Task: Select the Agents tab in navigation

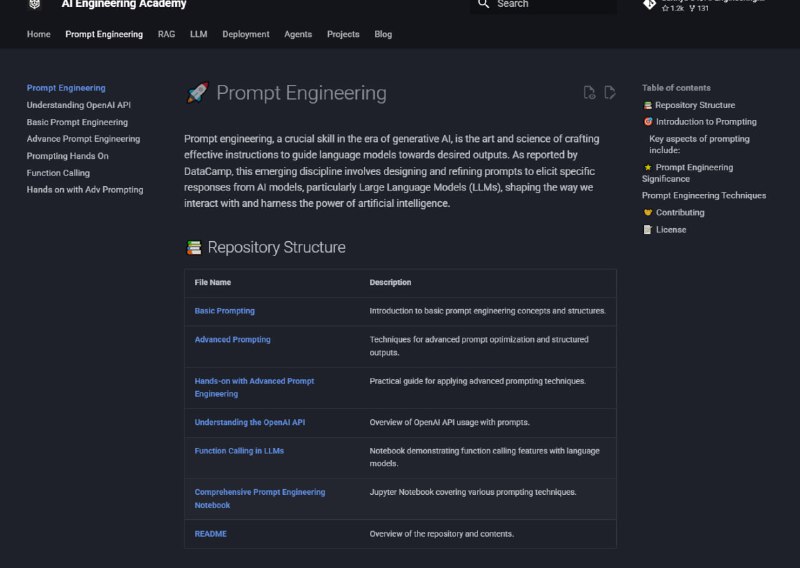Action: 298,34
